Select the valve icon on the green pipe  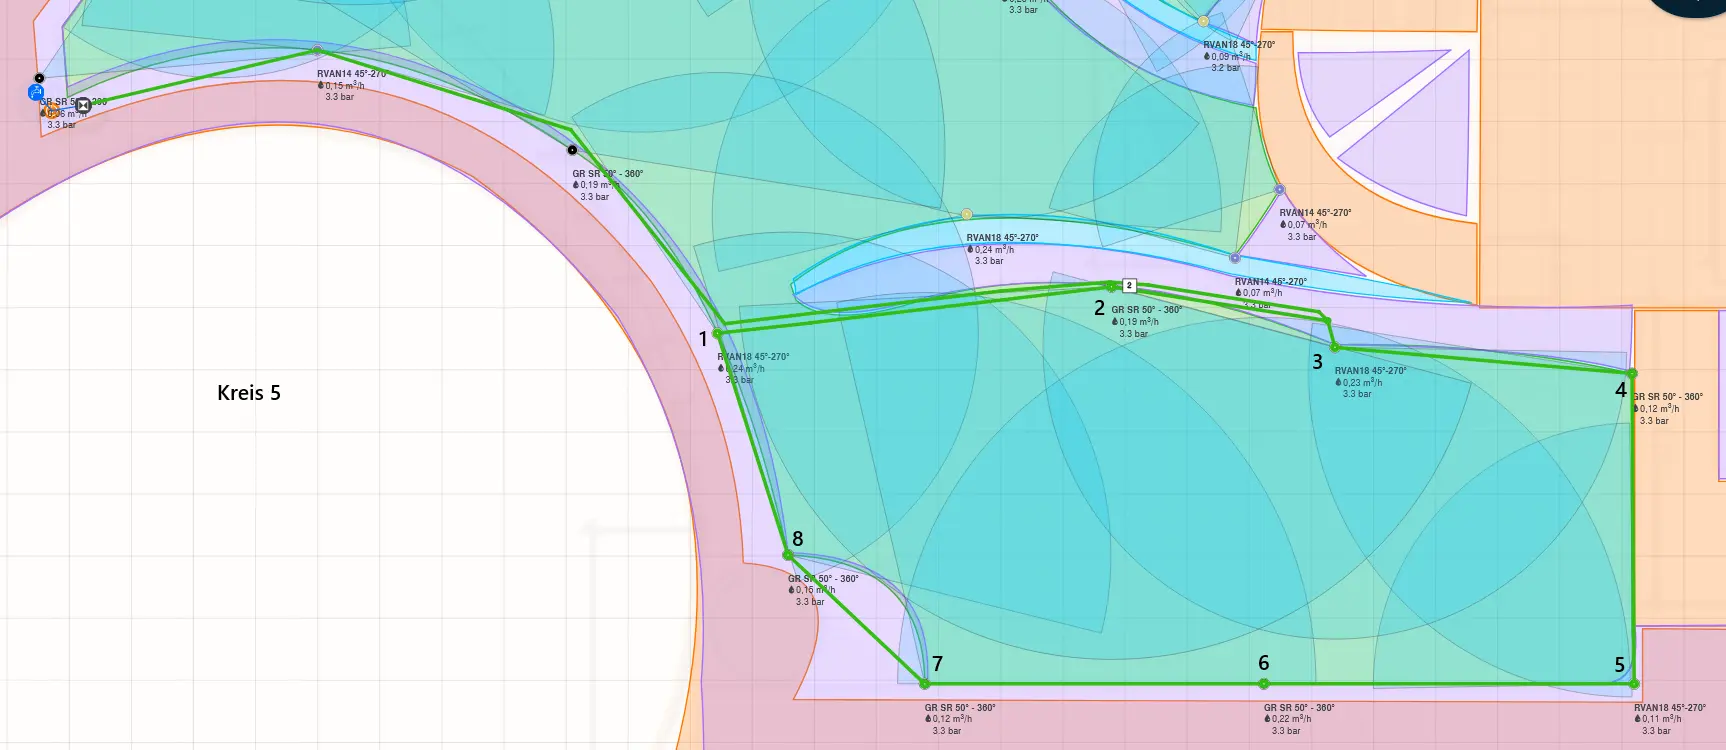84,105
